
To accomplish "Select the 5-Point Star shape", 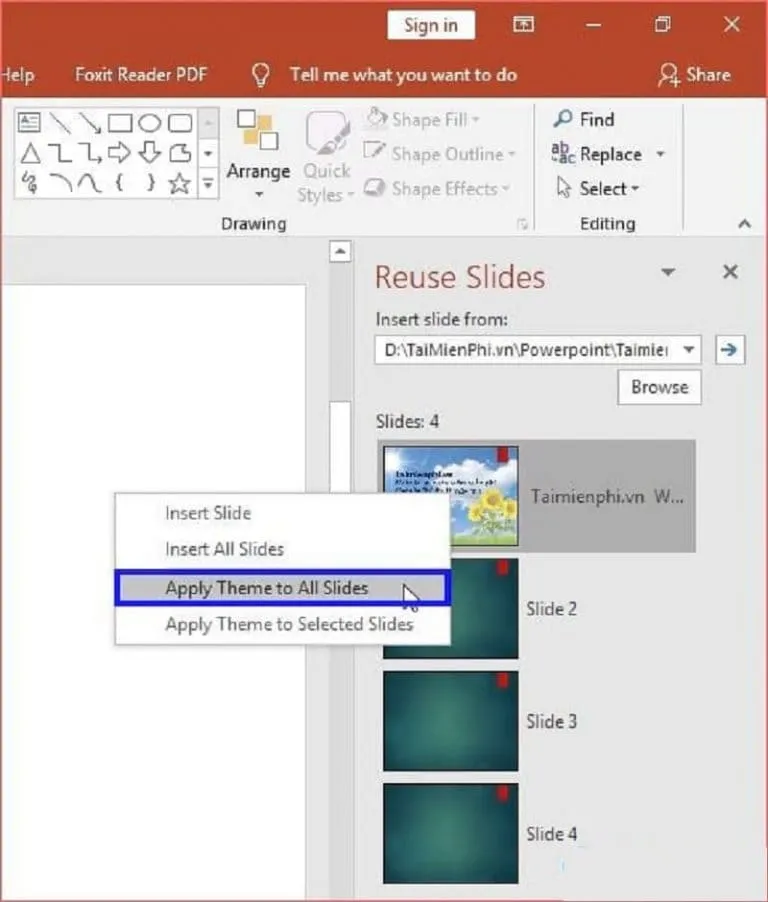I will pyautogui.click(x=179, y=184).
